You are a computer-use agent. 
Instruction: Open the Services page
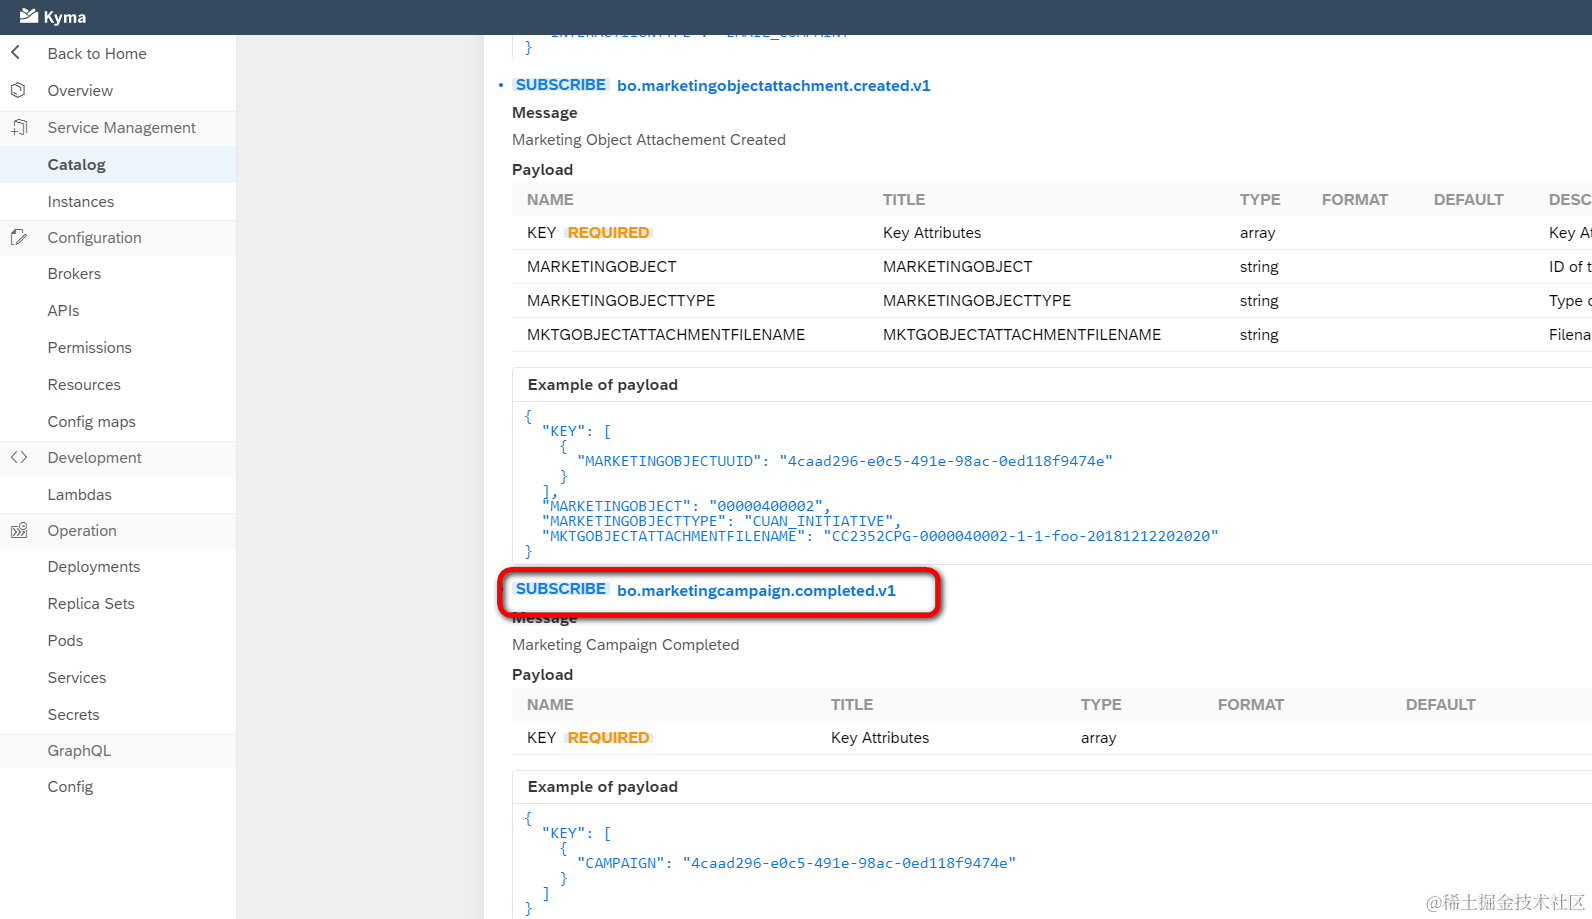pos(77,678)
